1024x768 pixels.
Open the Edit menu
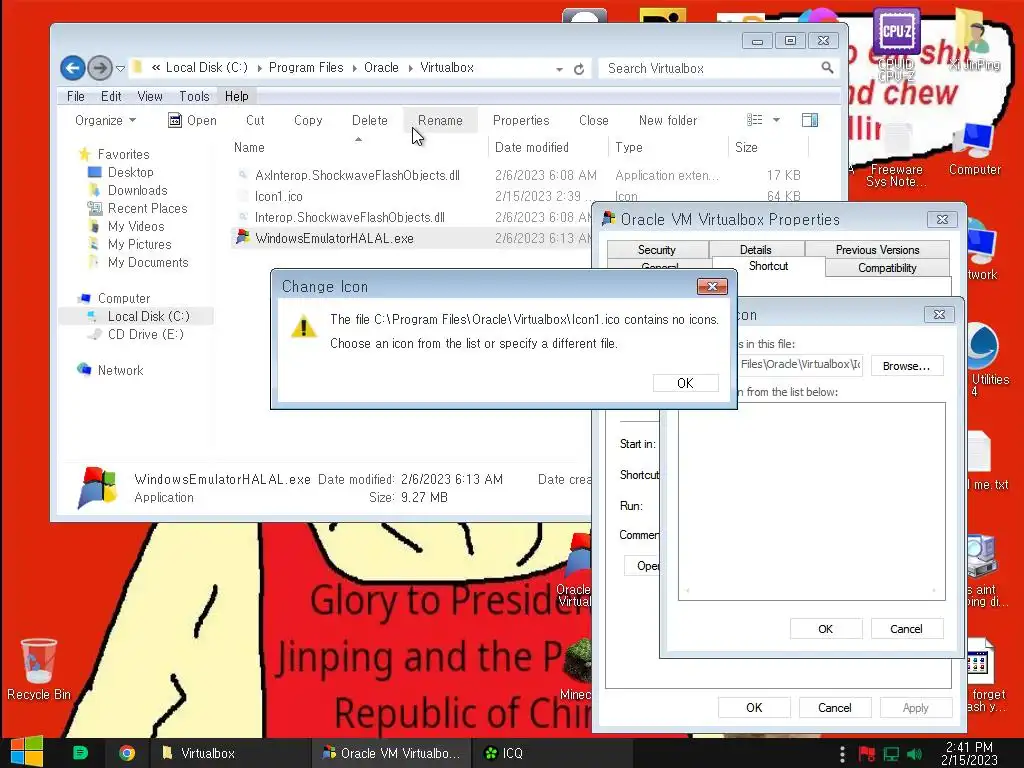coord(111,96)
